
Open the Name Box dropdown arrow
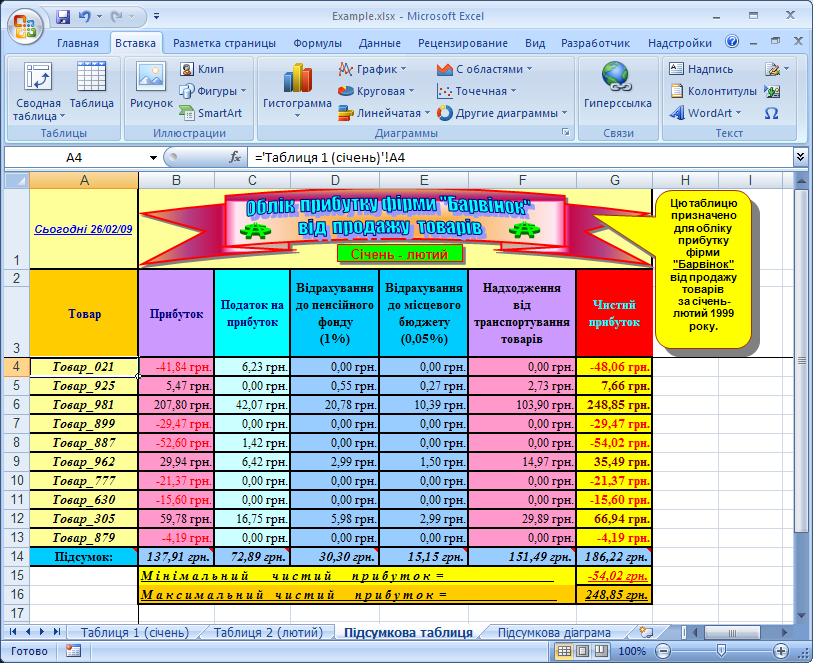click(153, 158)
